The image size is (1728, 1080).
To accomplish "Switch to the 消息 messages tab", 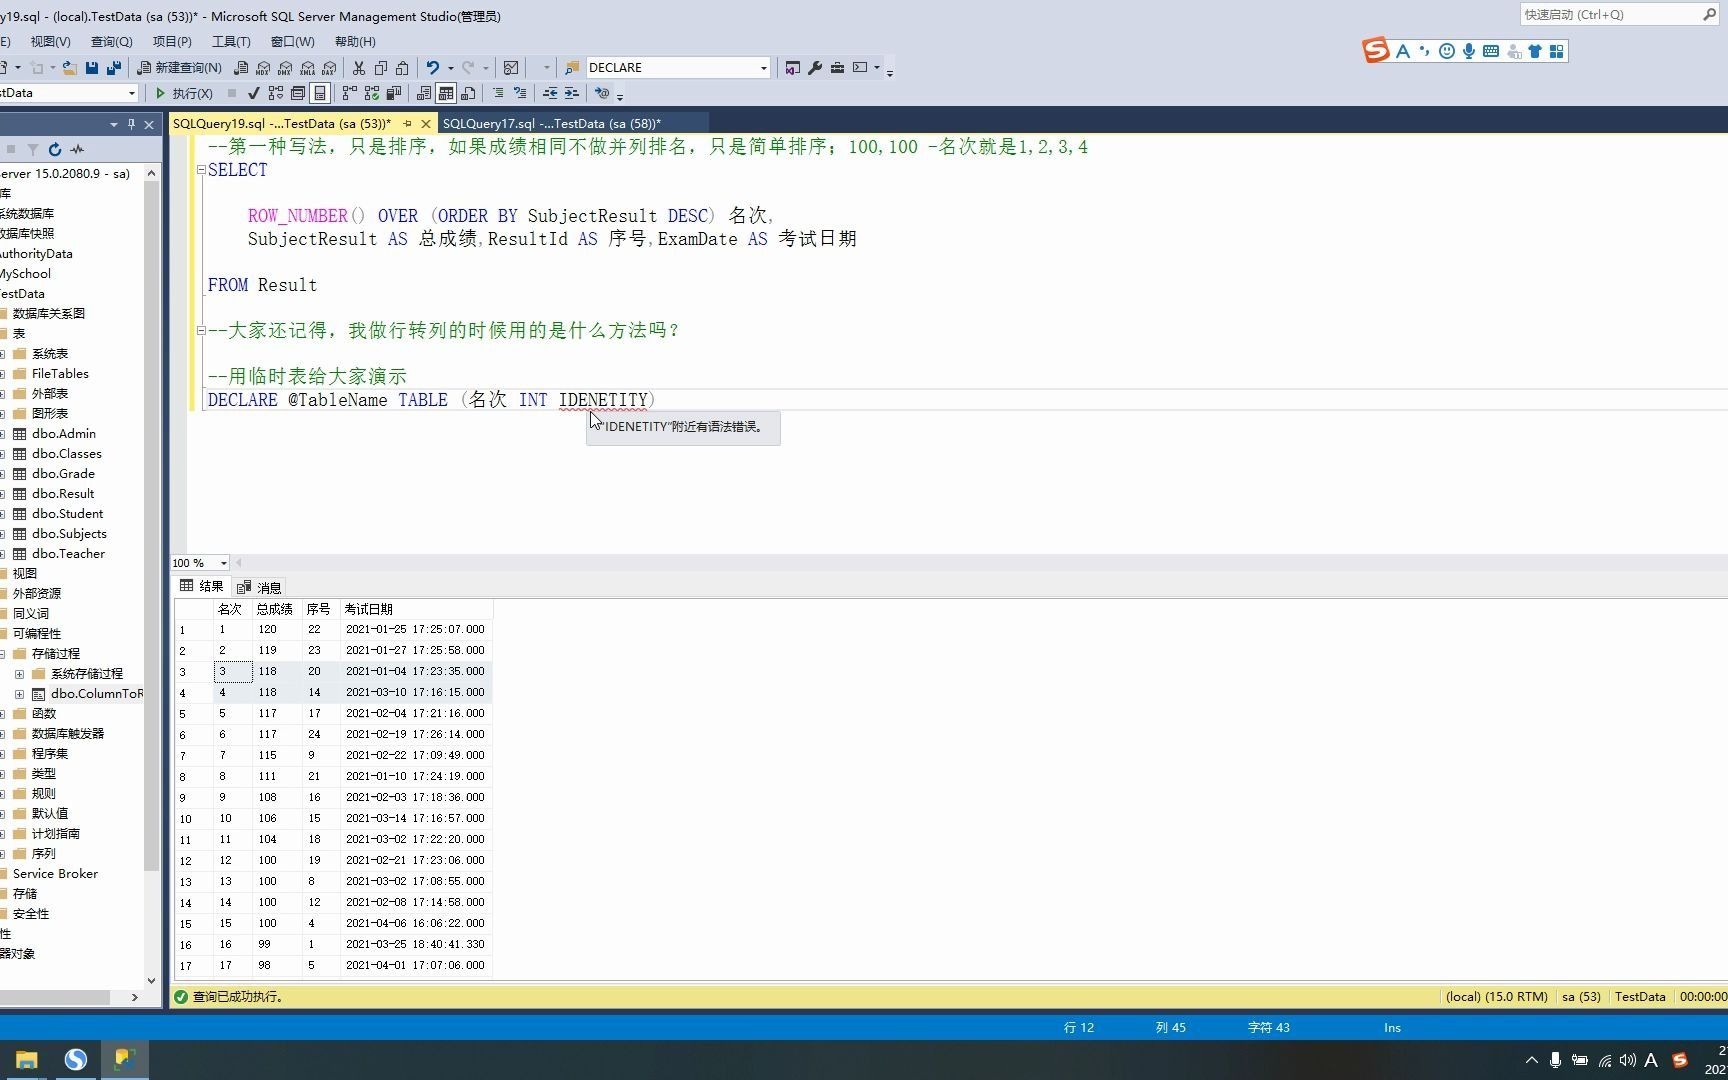I will click(x=260, y=587).
